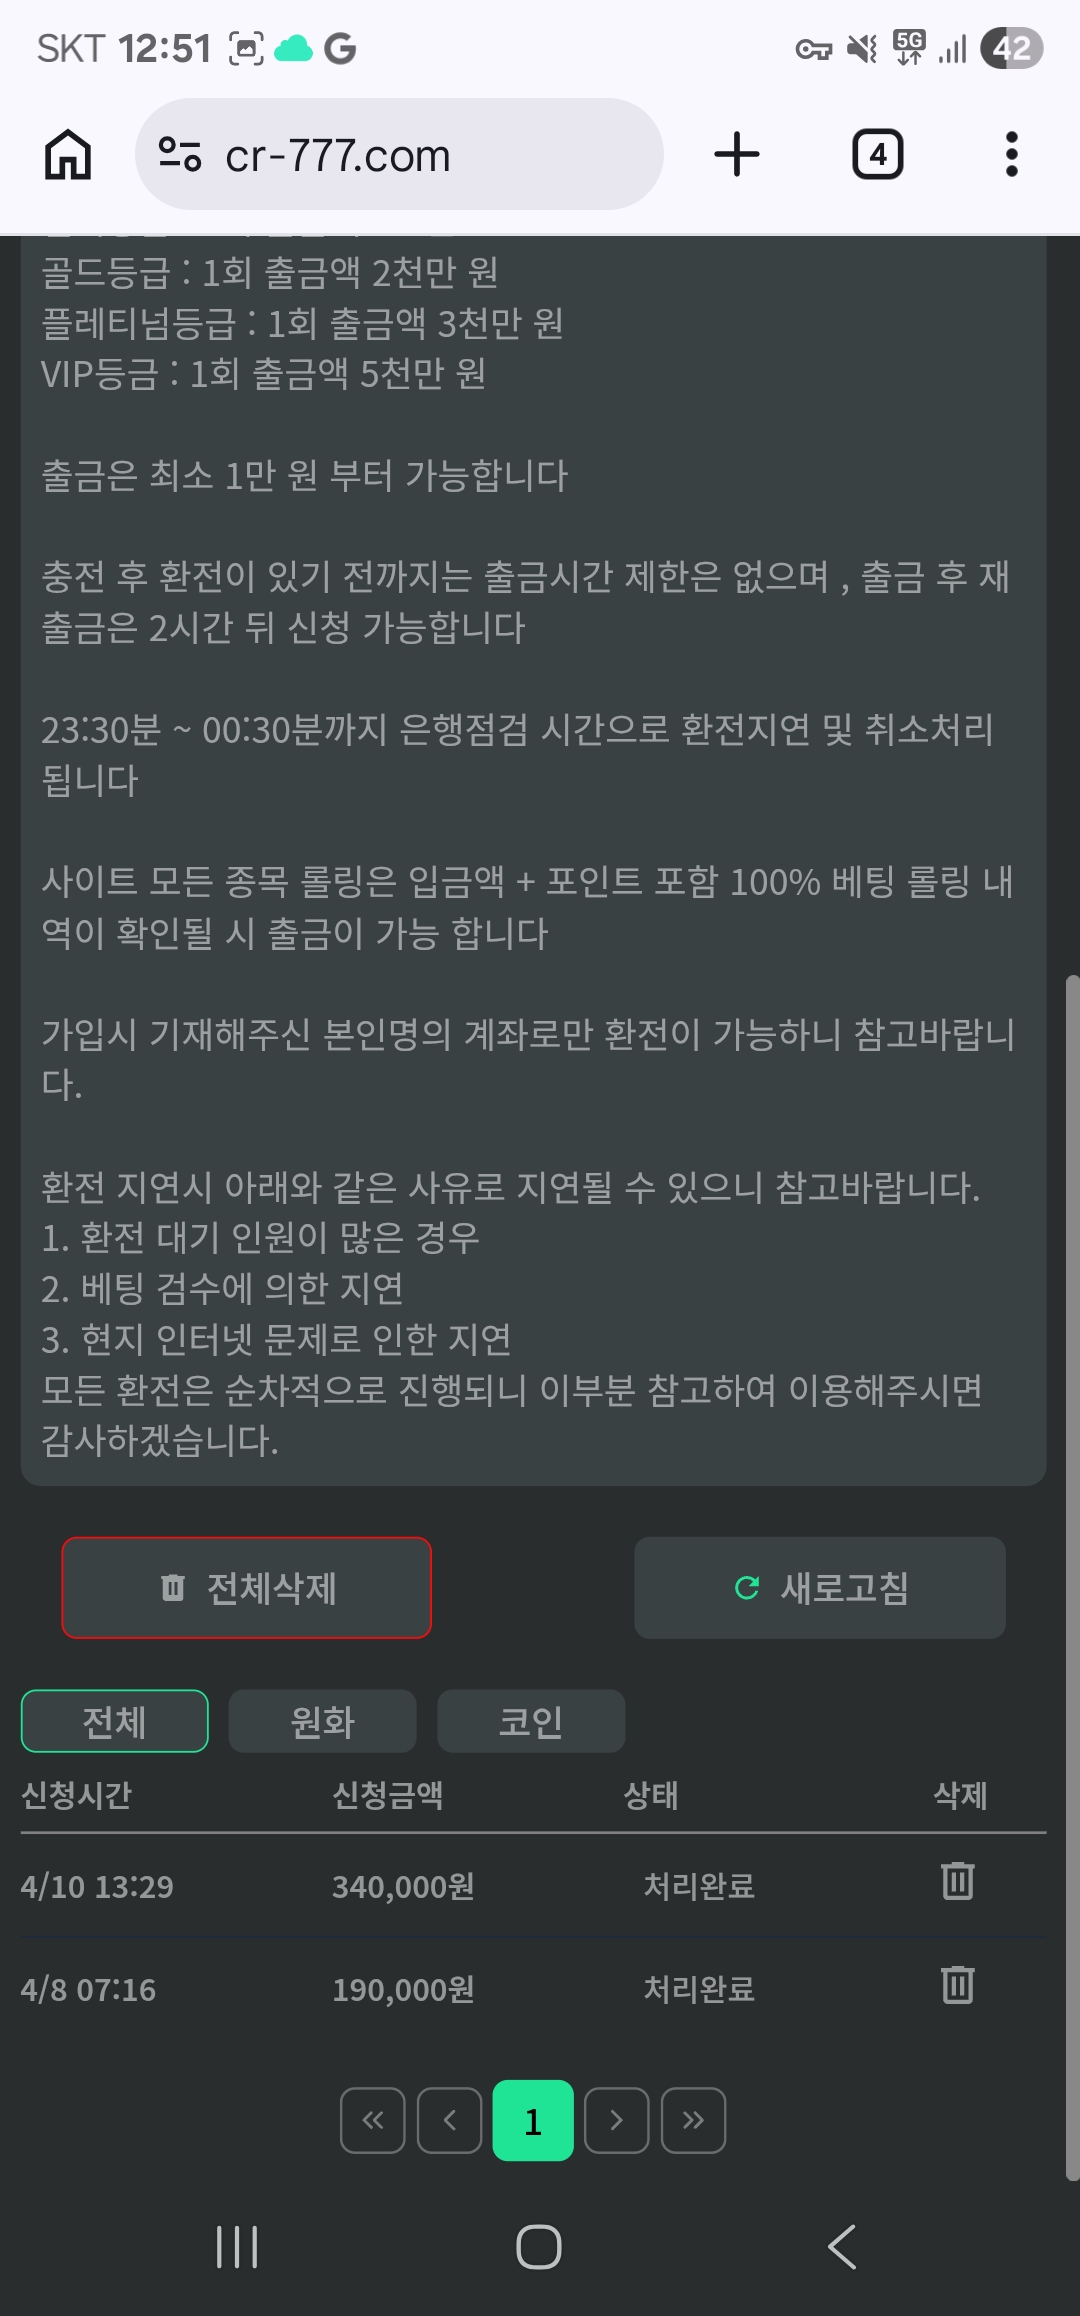
Task: Open the tab switcher showing 4
Action: tap(877, 155)
